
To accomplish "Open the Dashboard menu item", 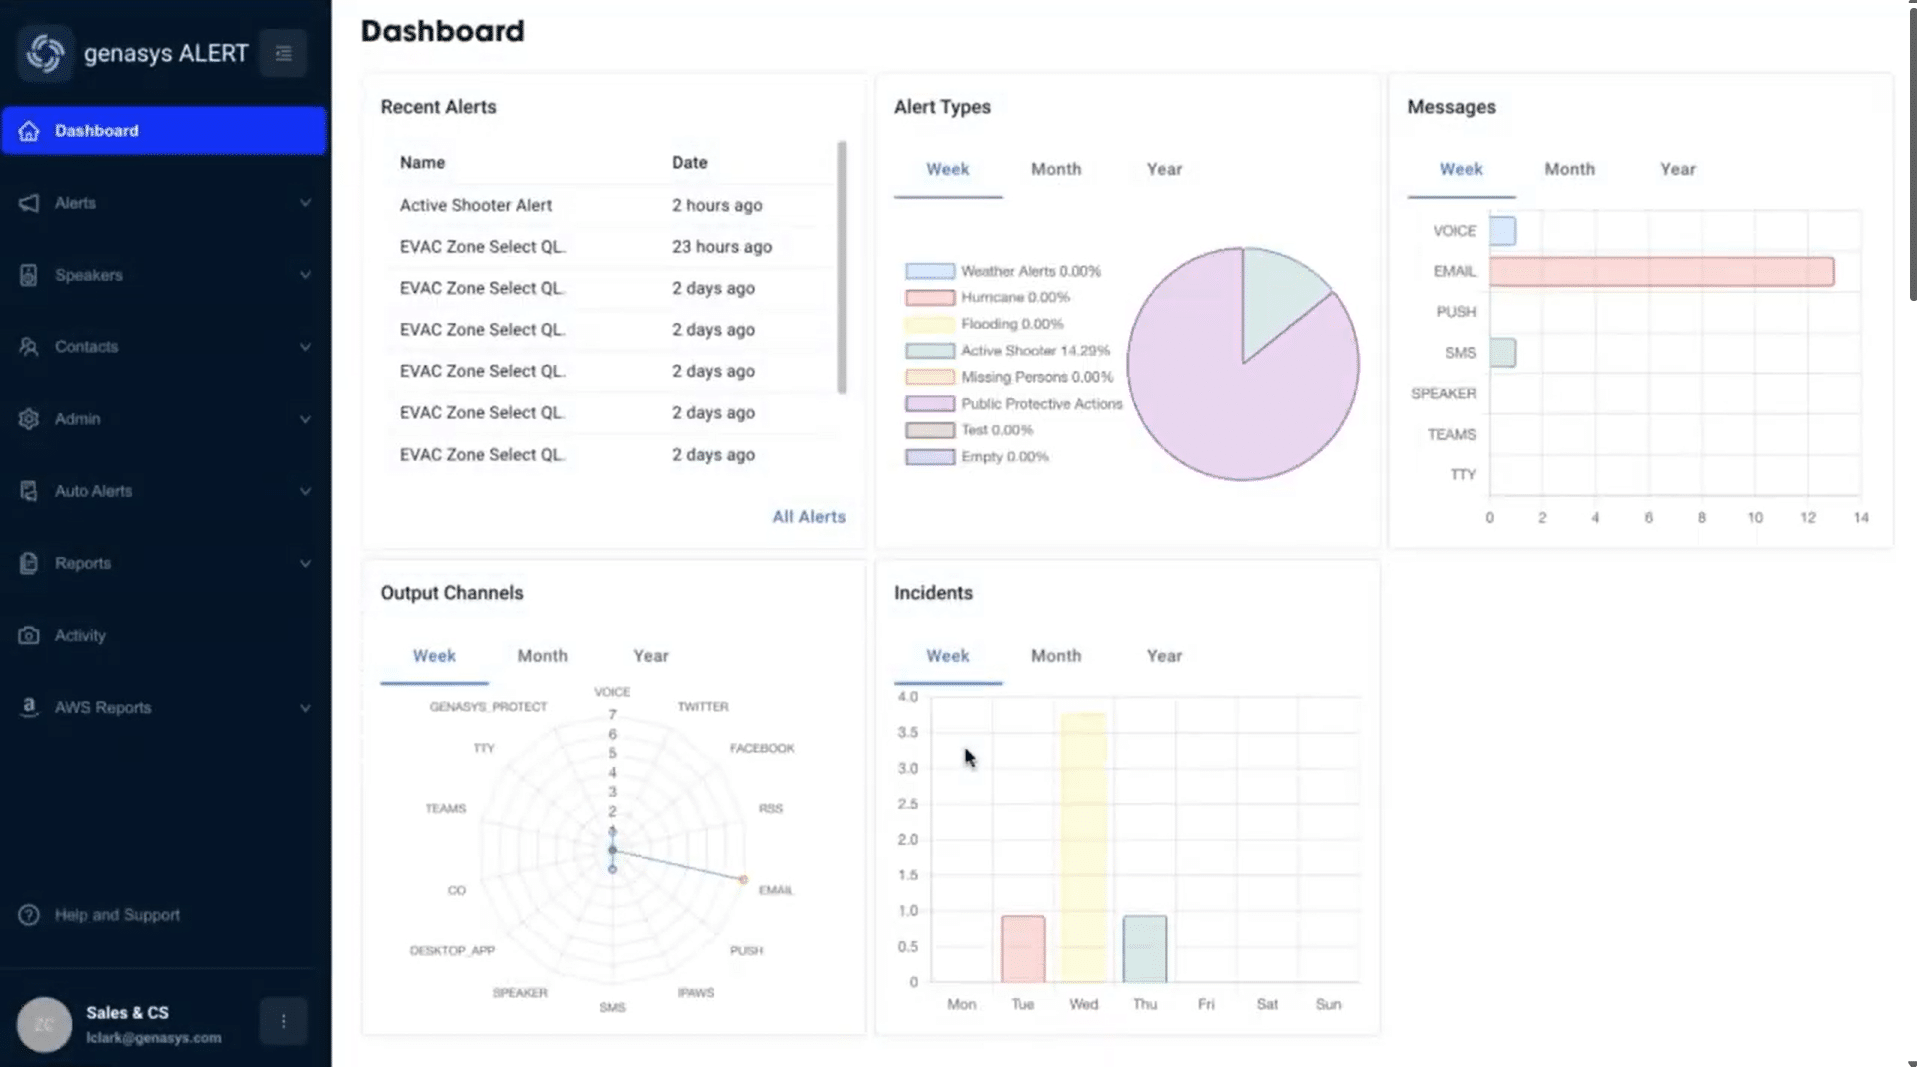I will [x=164, y=131].
